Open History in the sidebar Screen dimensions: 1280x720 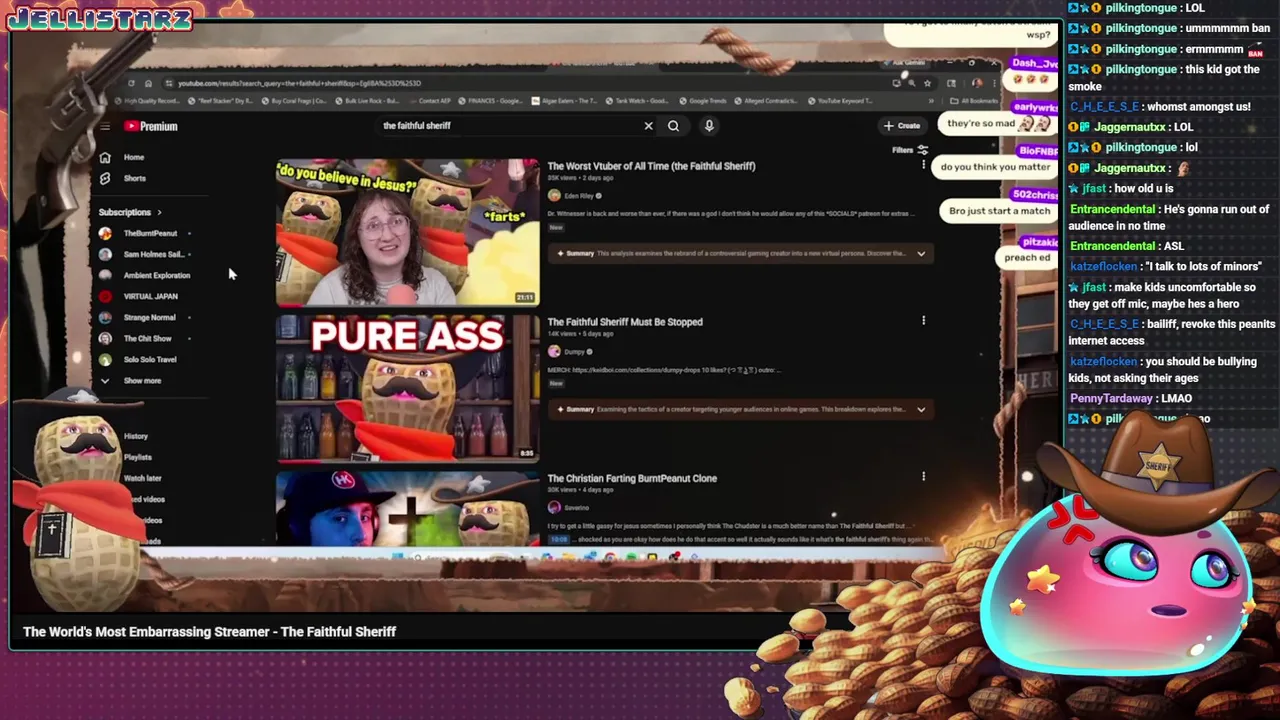coord(135,436)
